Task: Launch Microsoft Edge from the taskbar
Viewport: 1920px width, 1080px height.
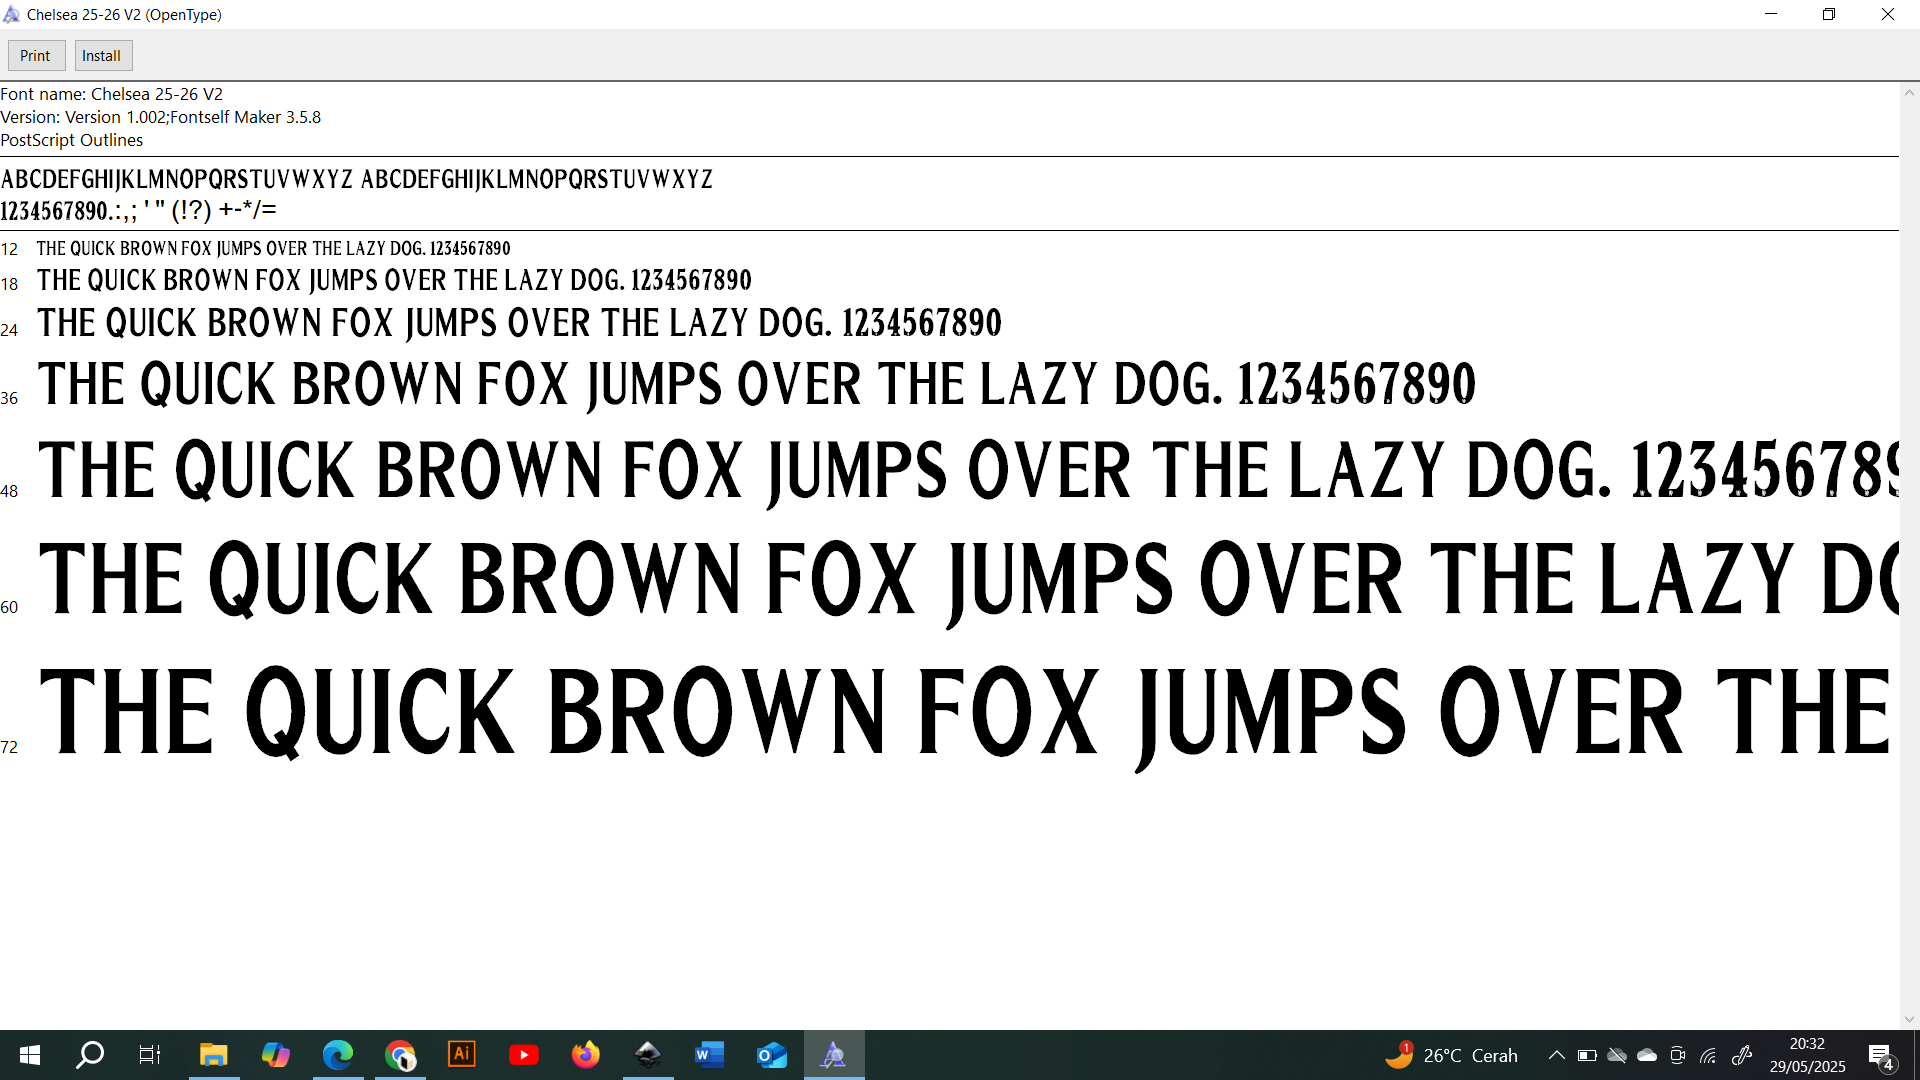Action: click(338, 1054)
